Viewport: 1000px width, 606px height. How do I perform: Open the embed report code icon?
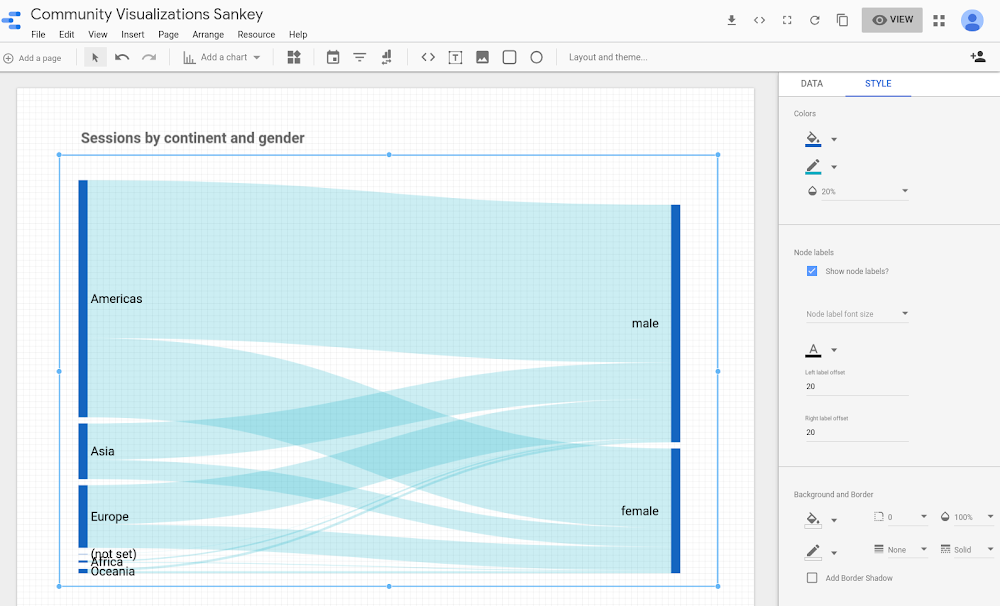(759, 20)
